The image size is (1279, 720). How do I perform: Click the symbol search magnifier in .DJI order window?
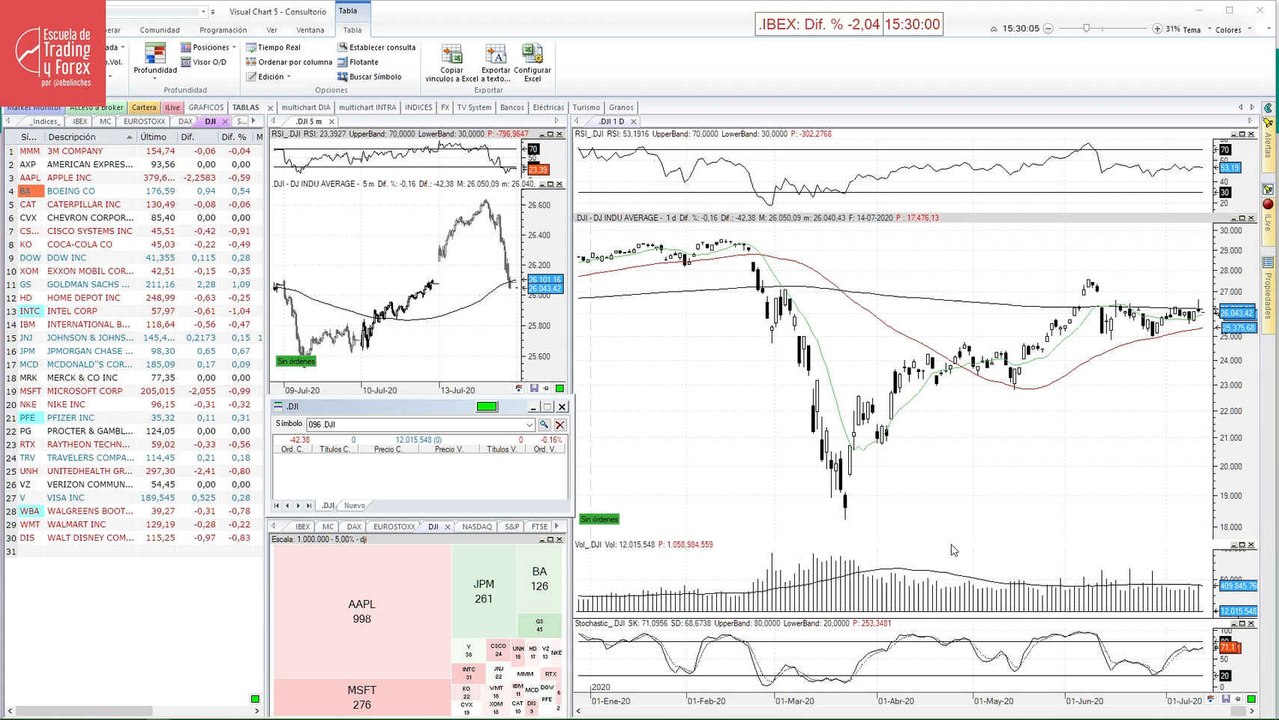[x=545, y=425]
